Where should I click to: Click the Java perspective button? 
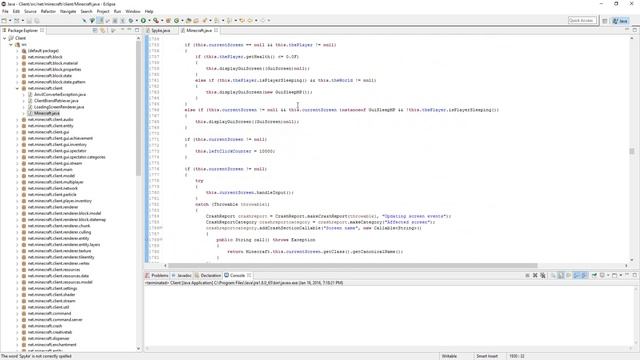[620, 20]
